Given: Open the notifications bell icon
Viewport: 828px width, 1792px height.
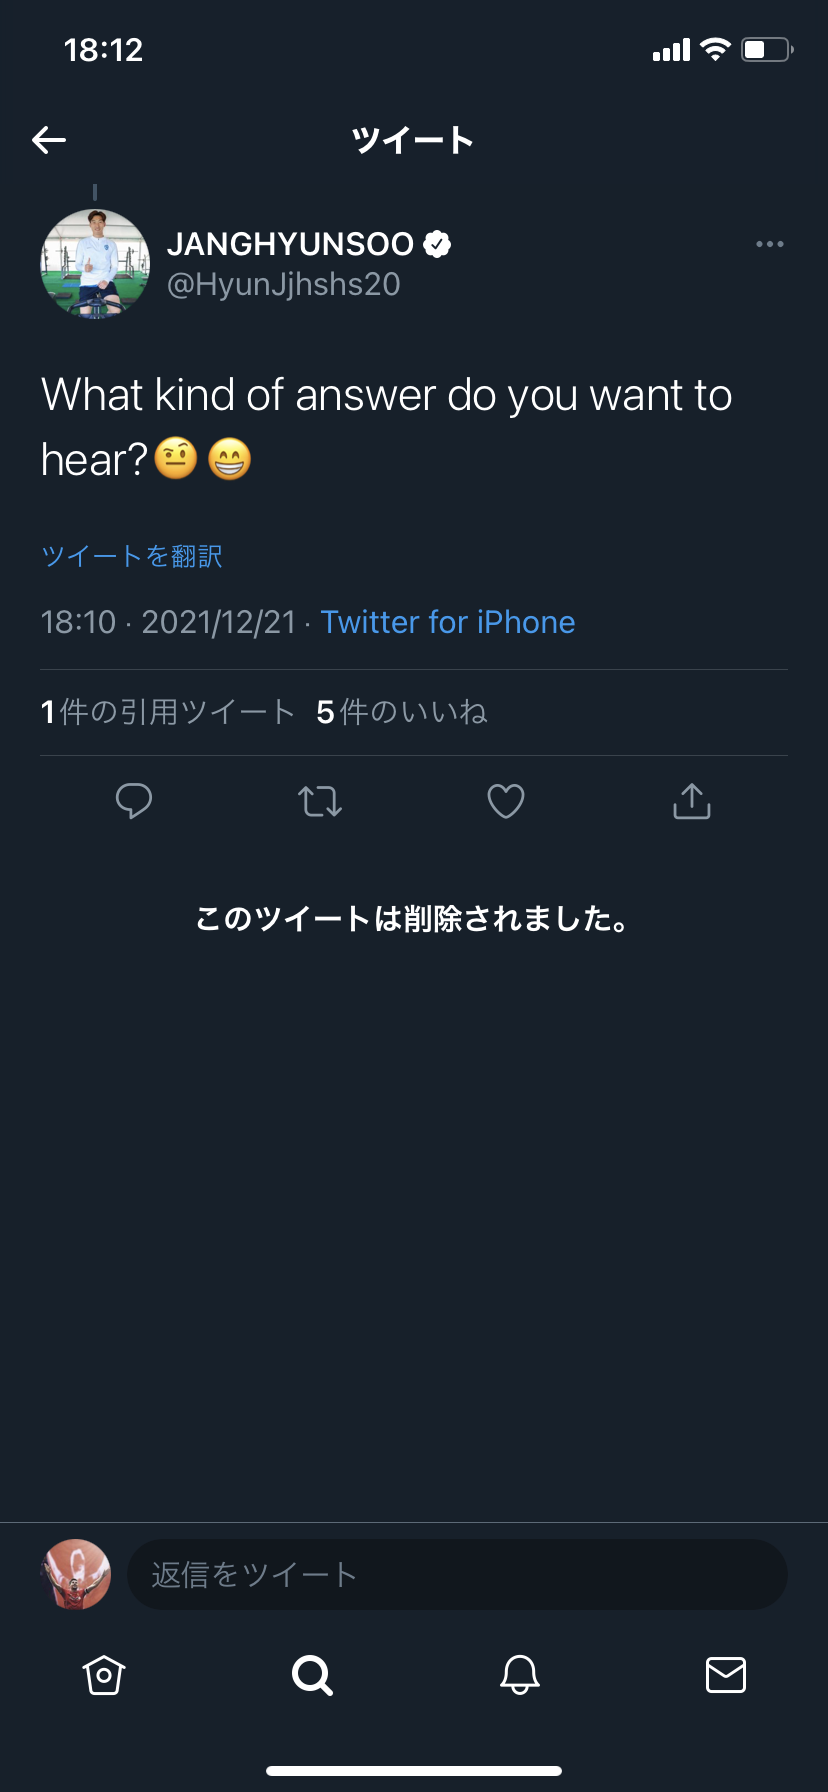Looking at the screenshot, I should [x=520, y=1675].
